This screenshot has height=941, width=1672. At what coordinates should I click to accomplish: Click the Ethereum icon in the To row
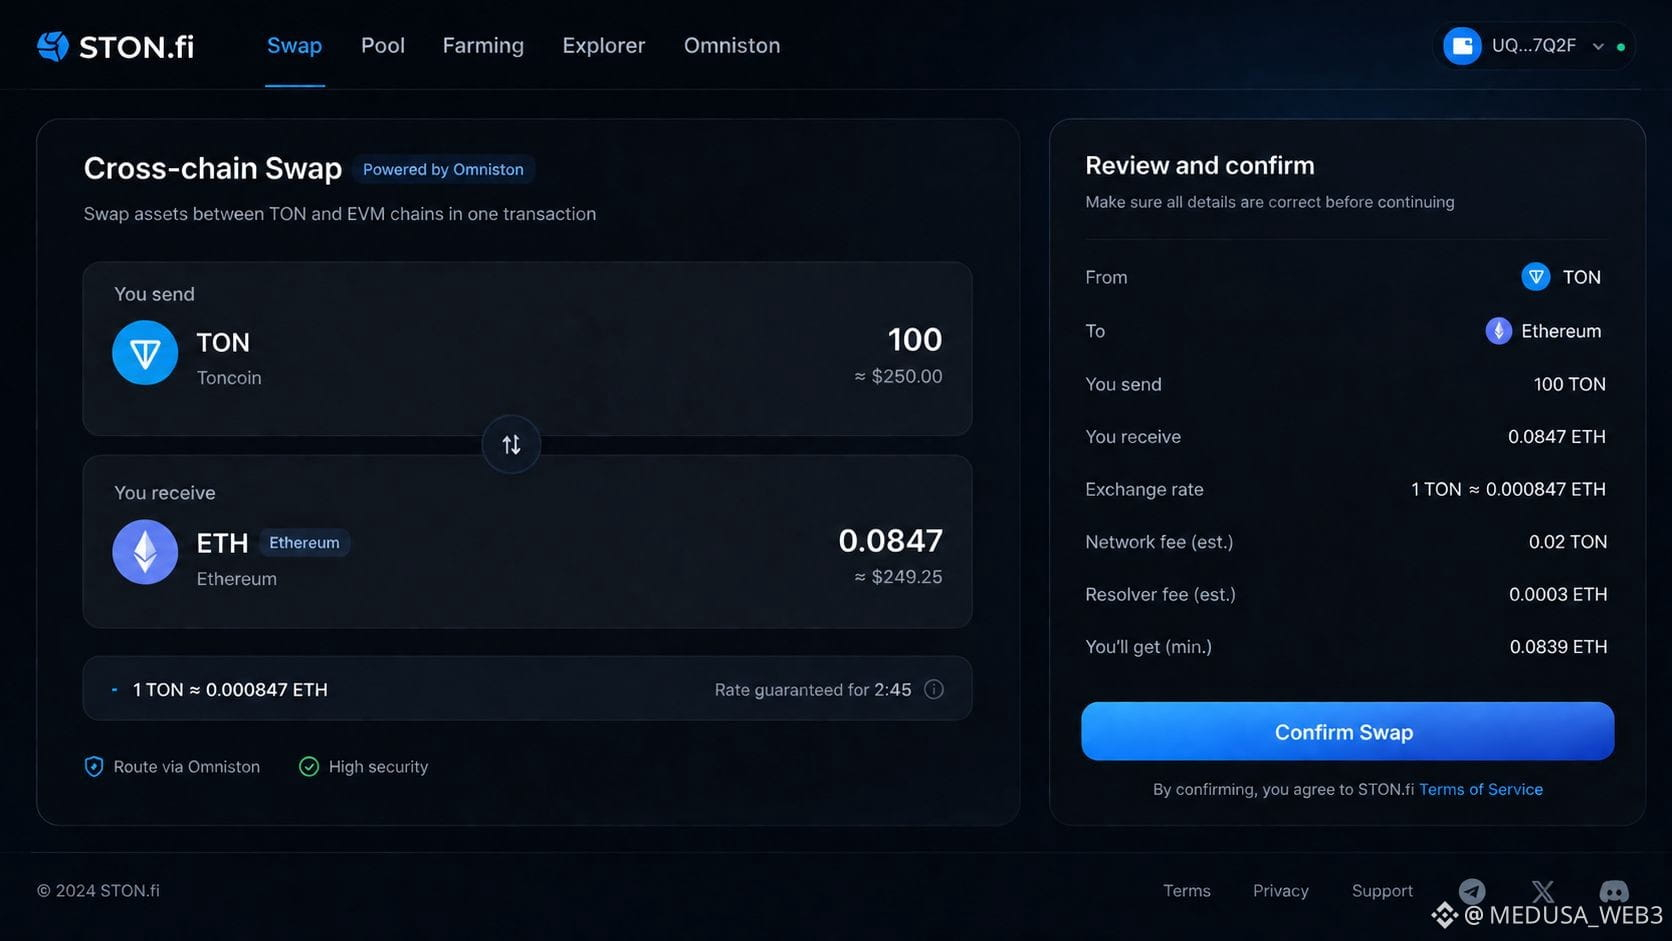[1498, 331]
